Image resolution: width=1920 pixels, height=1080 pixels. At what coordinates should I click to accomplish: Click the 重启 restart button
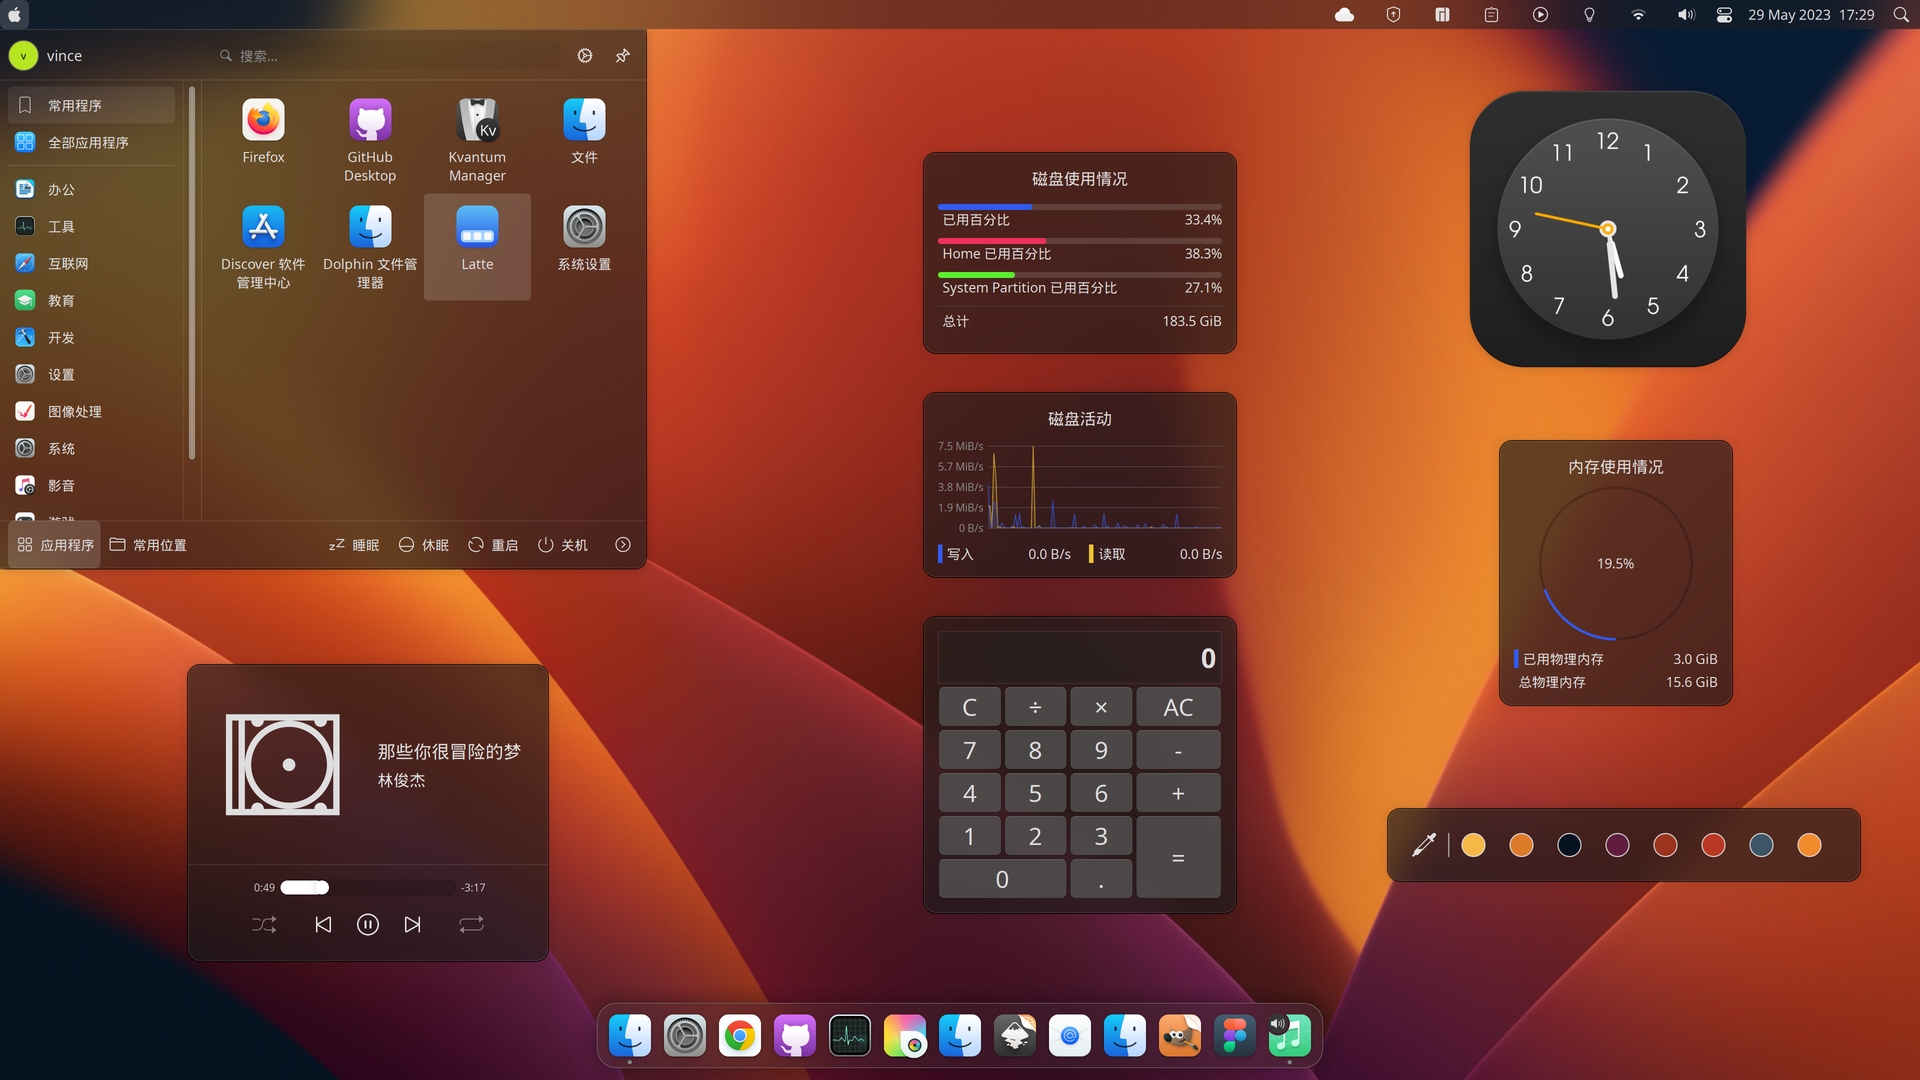[493, 545]
